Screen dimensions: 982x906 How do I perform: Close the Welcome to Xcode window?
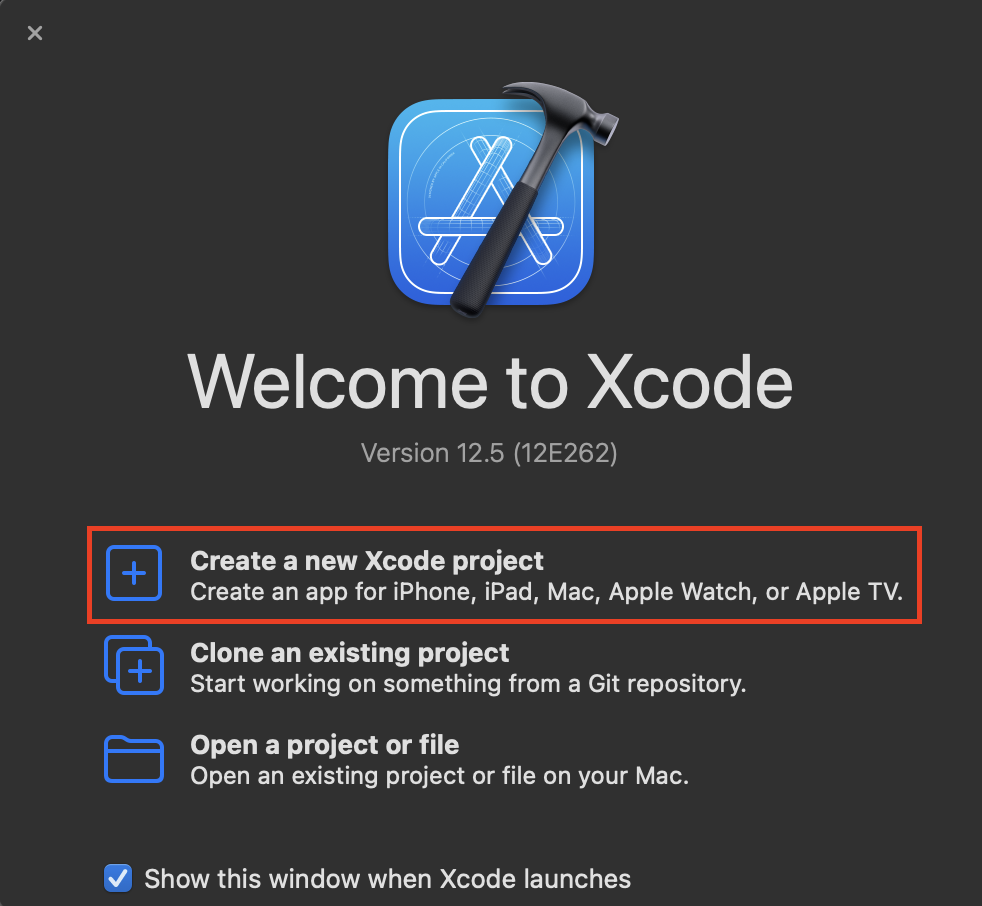click(x=35, y=33)
